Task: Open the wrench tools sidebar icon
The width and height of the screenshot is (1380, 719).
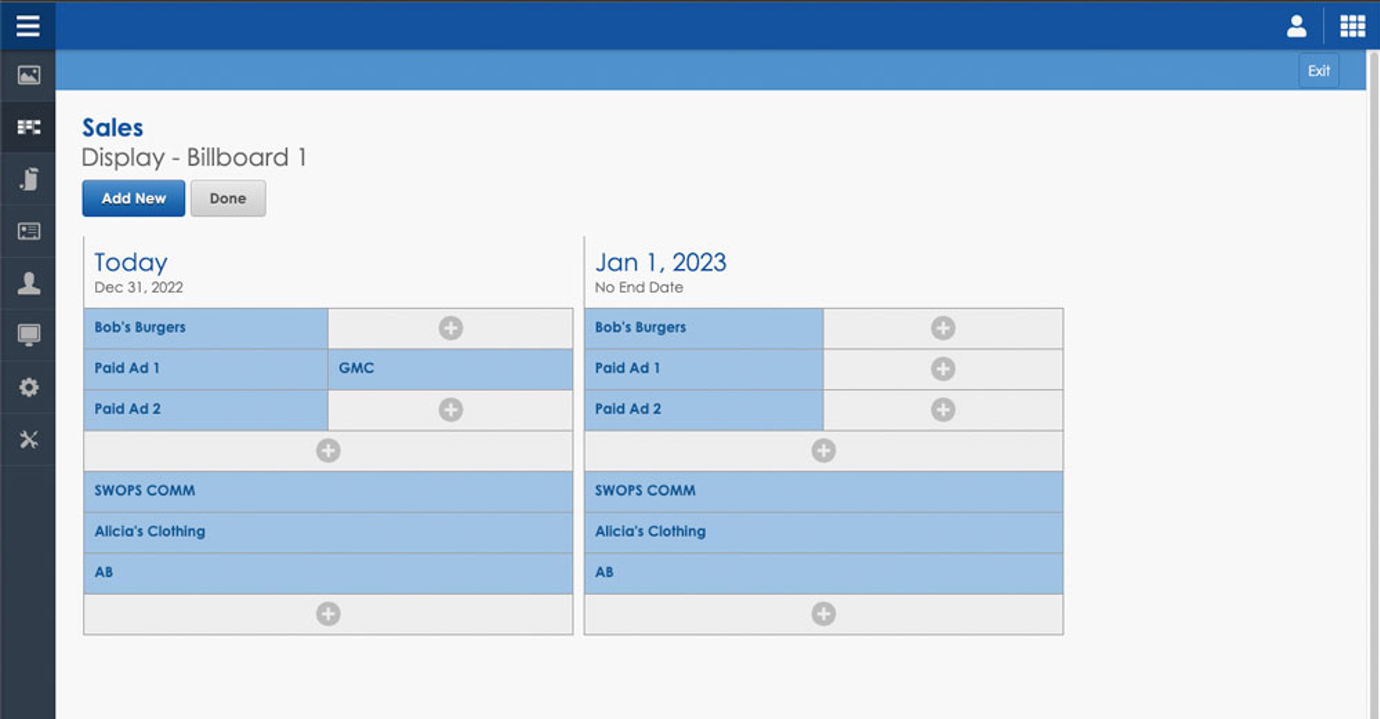Action: [x=28, y=439]
